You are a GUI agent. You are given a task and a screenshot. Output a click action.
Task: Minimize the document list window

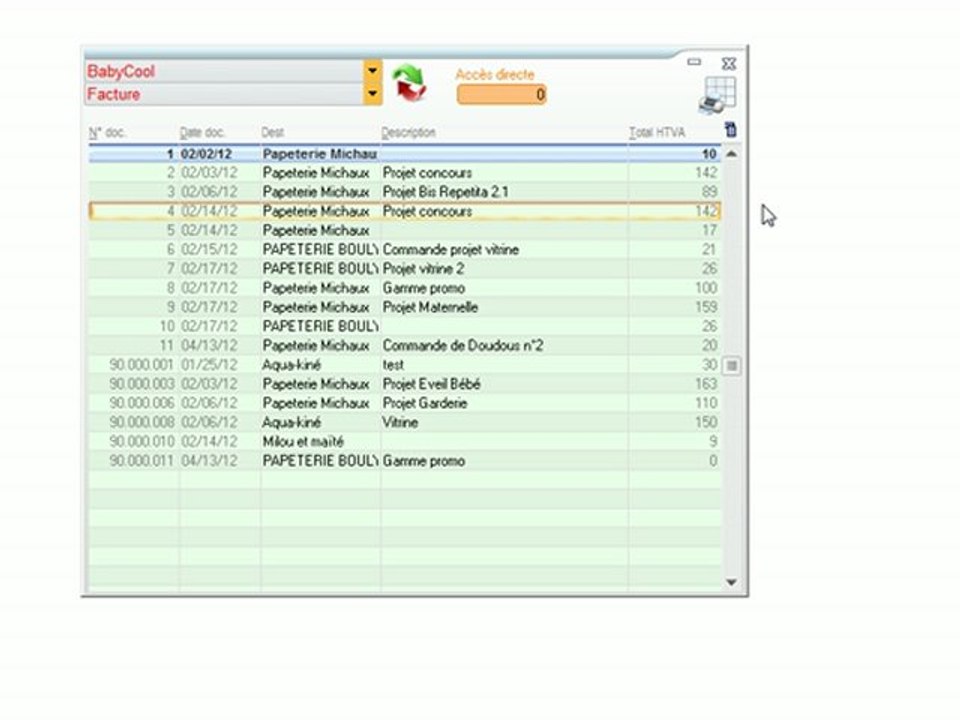(694, 62)
